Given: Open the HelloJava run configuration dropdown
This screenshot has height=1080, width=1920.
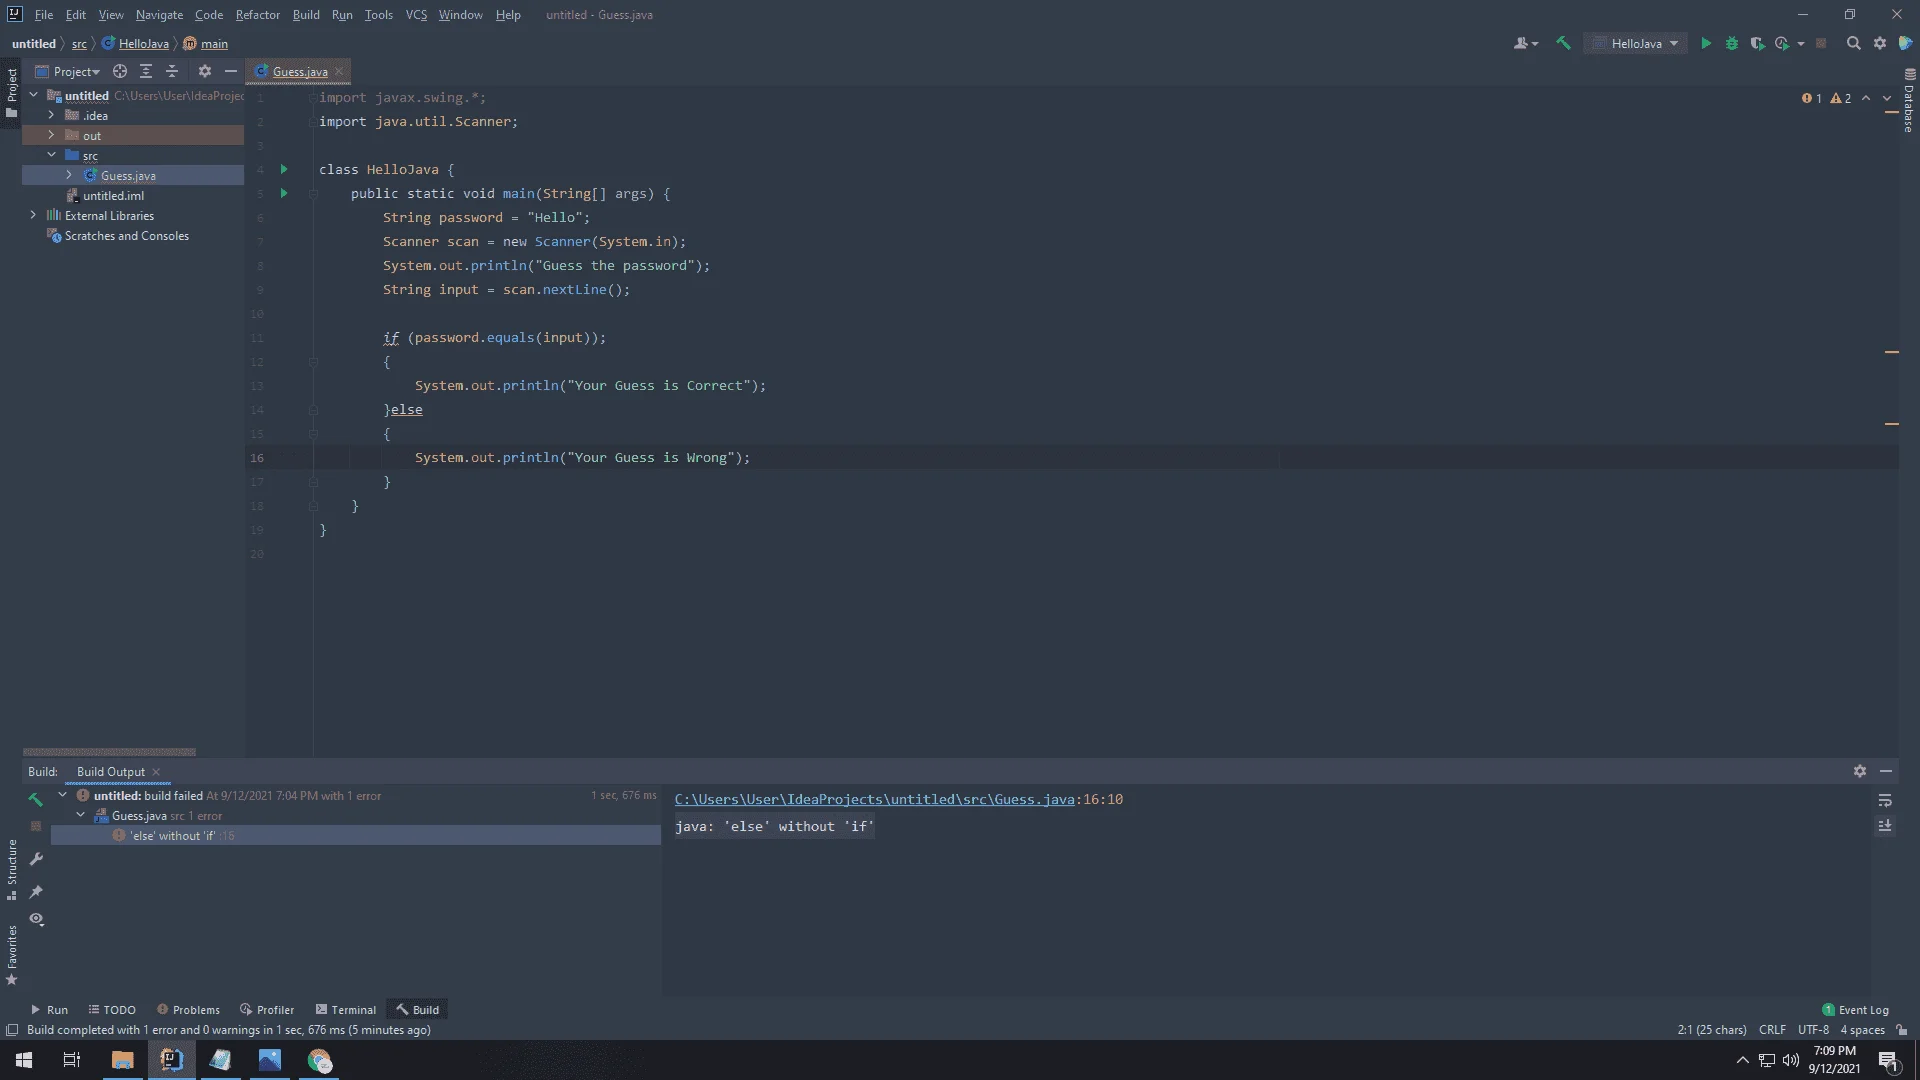Looking at the screenshot, I should [1636, 43].
